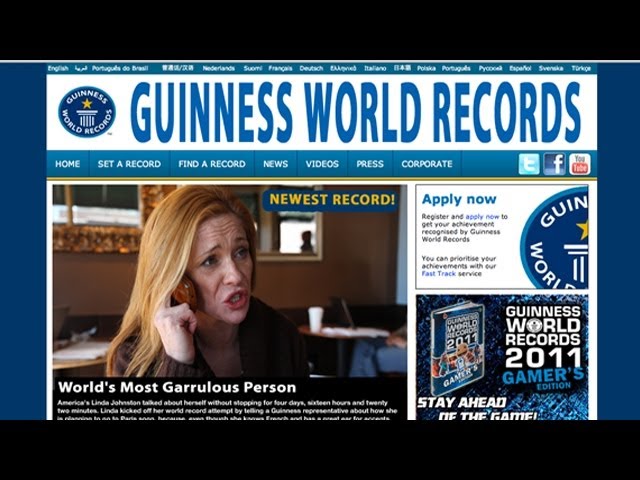Switch language to Italiano

375,68
